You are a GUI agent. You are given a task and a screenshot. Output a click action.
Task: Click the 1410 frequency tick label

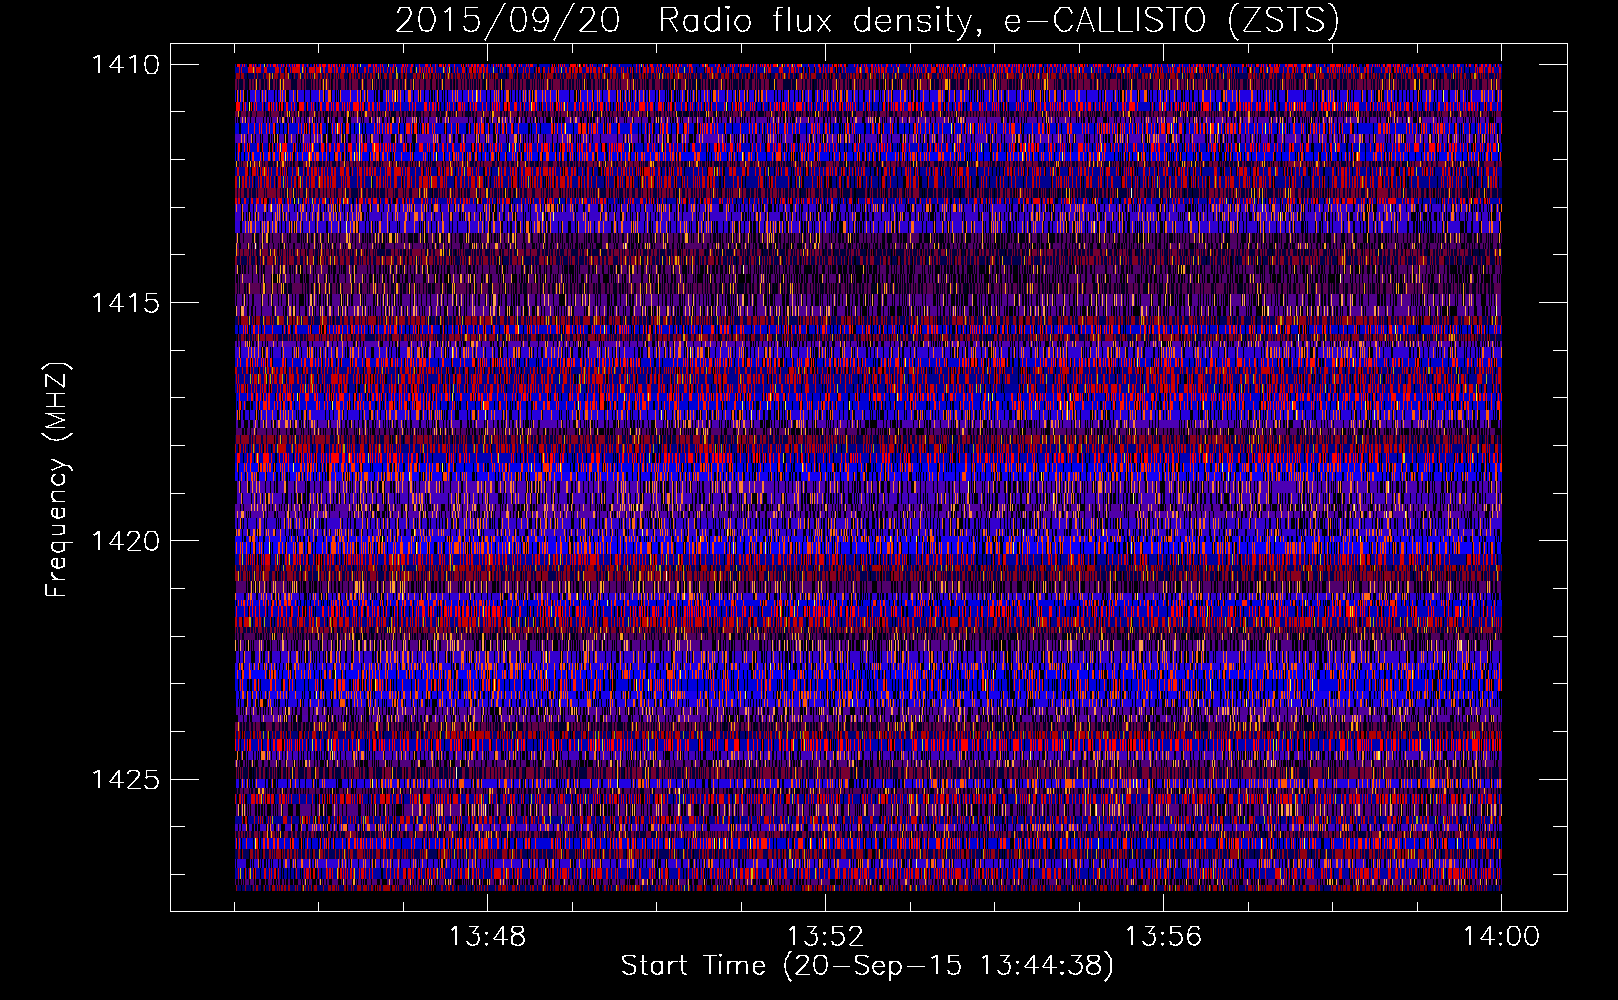pyautogui.click(x=125, y=65)
